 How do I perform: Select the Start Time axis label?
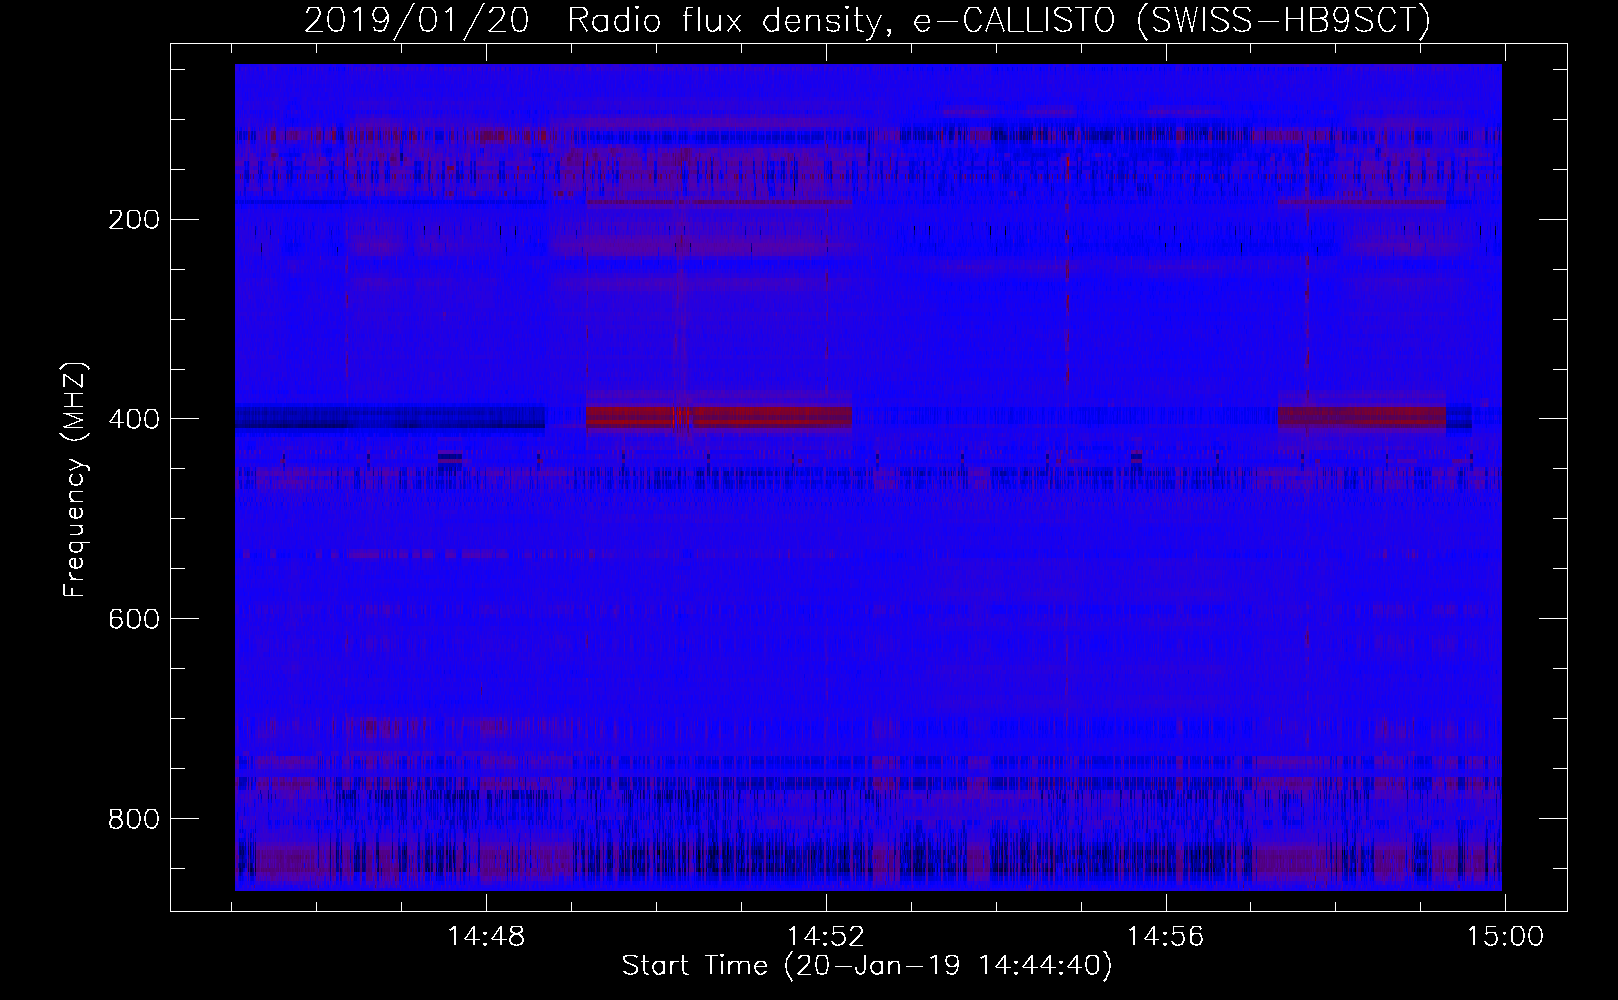[x=867, y=966]
